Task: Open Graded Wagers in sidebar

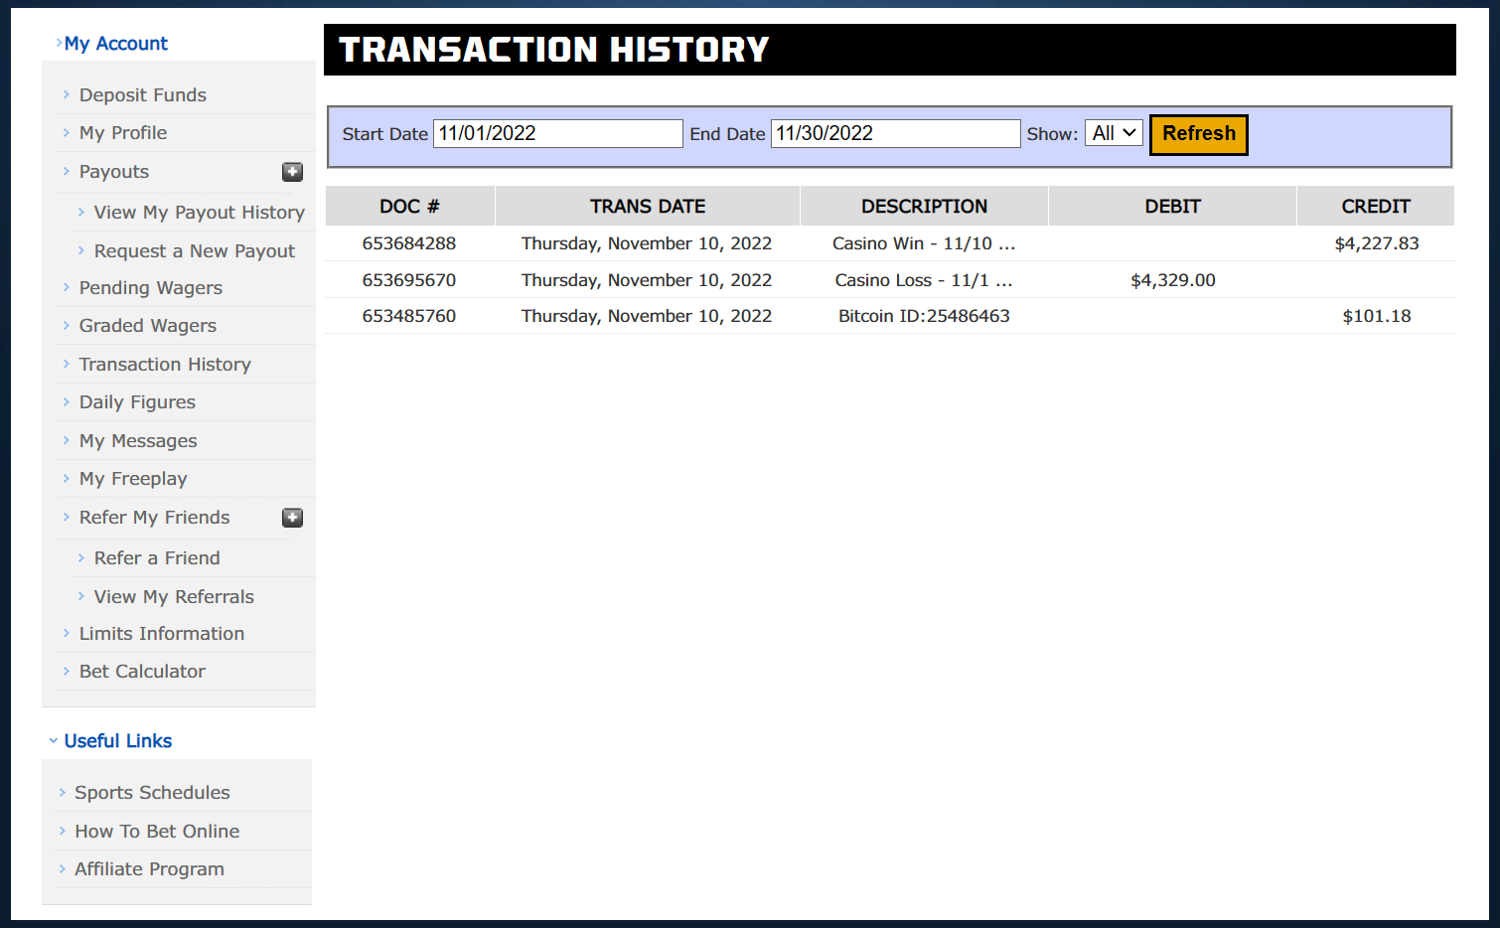Action: (147, 326)
